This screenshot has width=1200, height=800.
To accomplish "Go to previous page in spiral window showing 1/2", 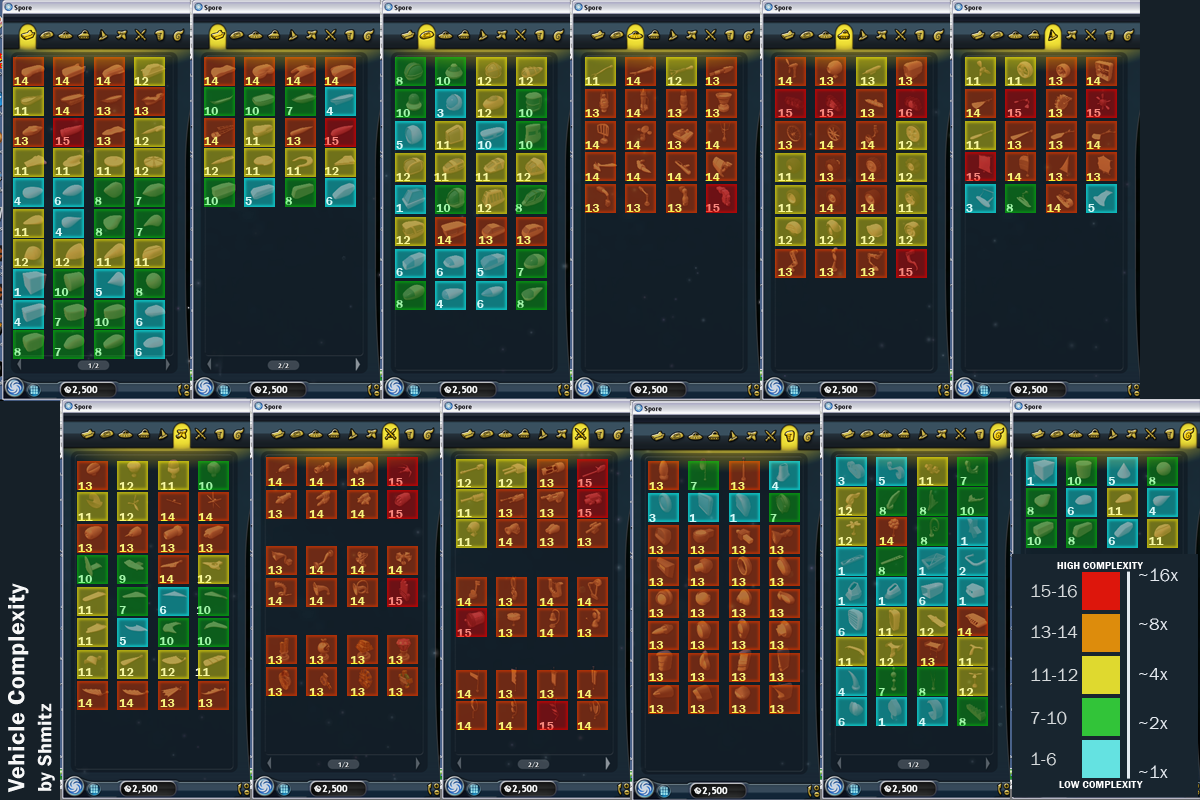I will pos(839,764).
